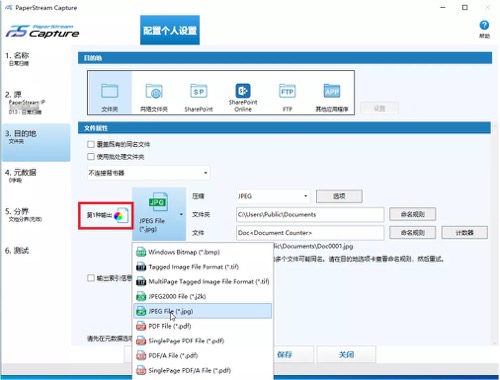Click the large JPG file format icon
The image size is (500, 380).
coord(158,201)
